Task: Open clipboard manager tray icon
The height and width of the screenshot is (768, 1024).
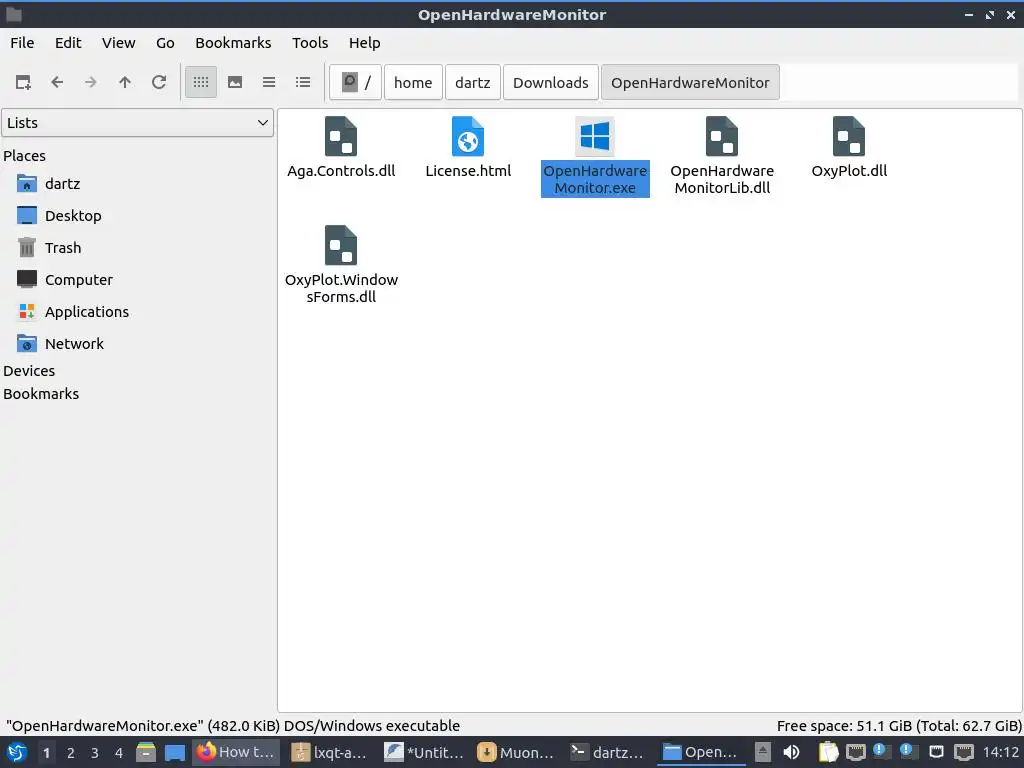Action: point(827,752)
